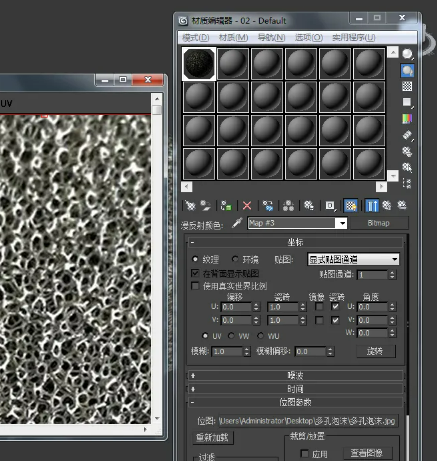This screenshot has width=437, height=461.
Task: Click the Get Material toolbar icon
Action: [190, 206]
